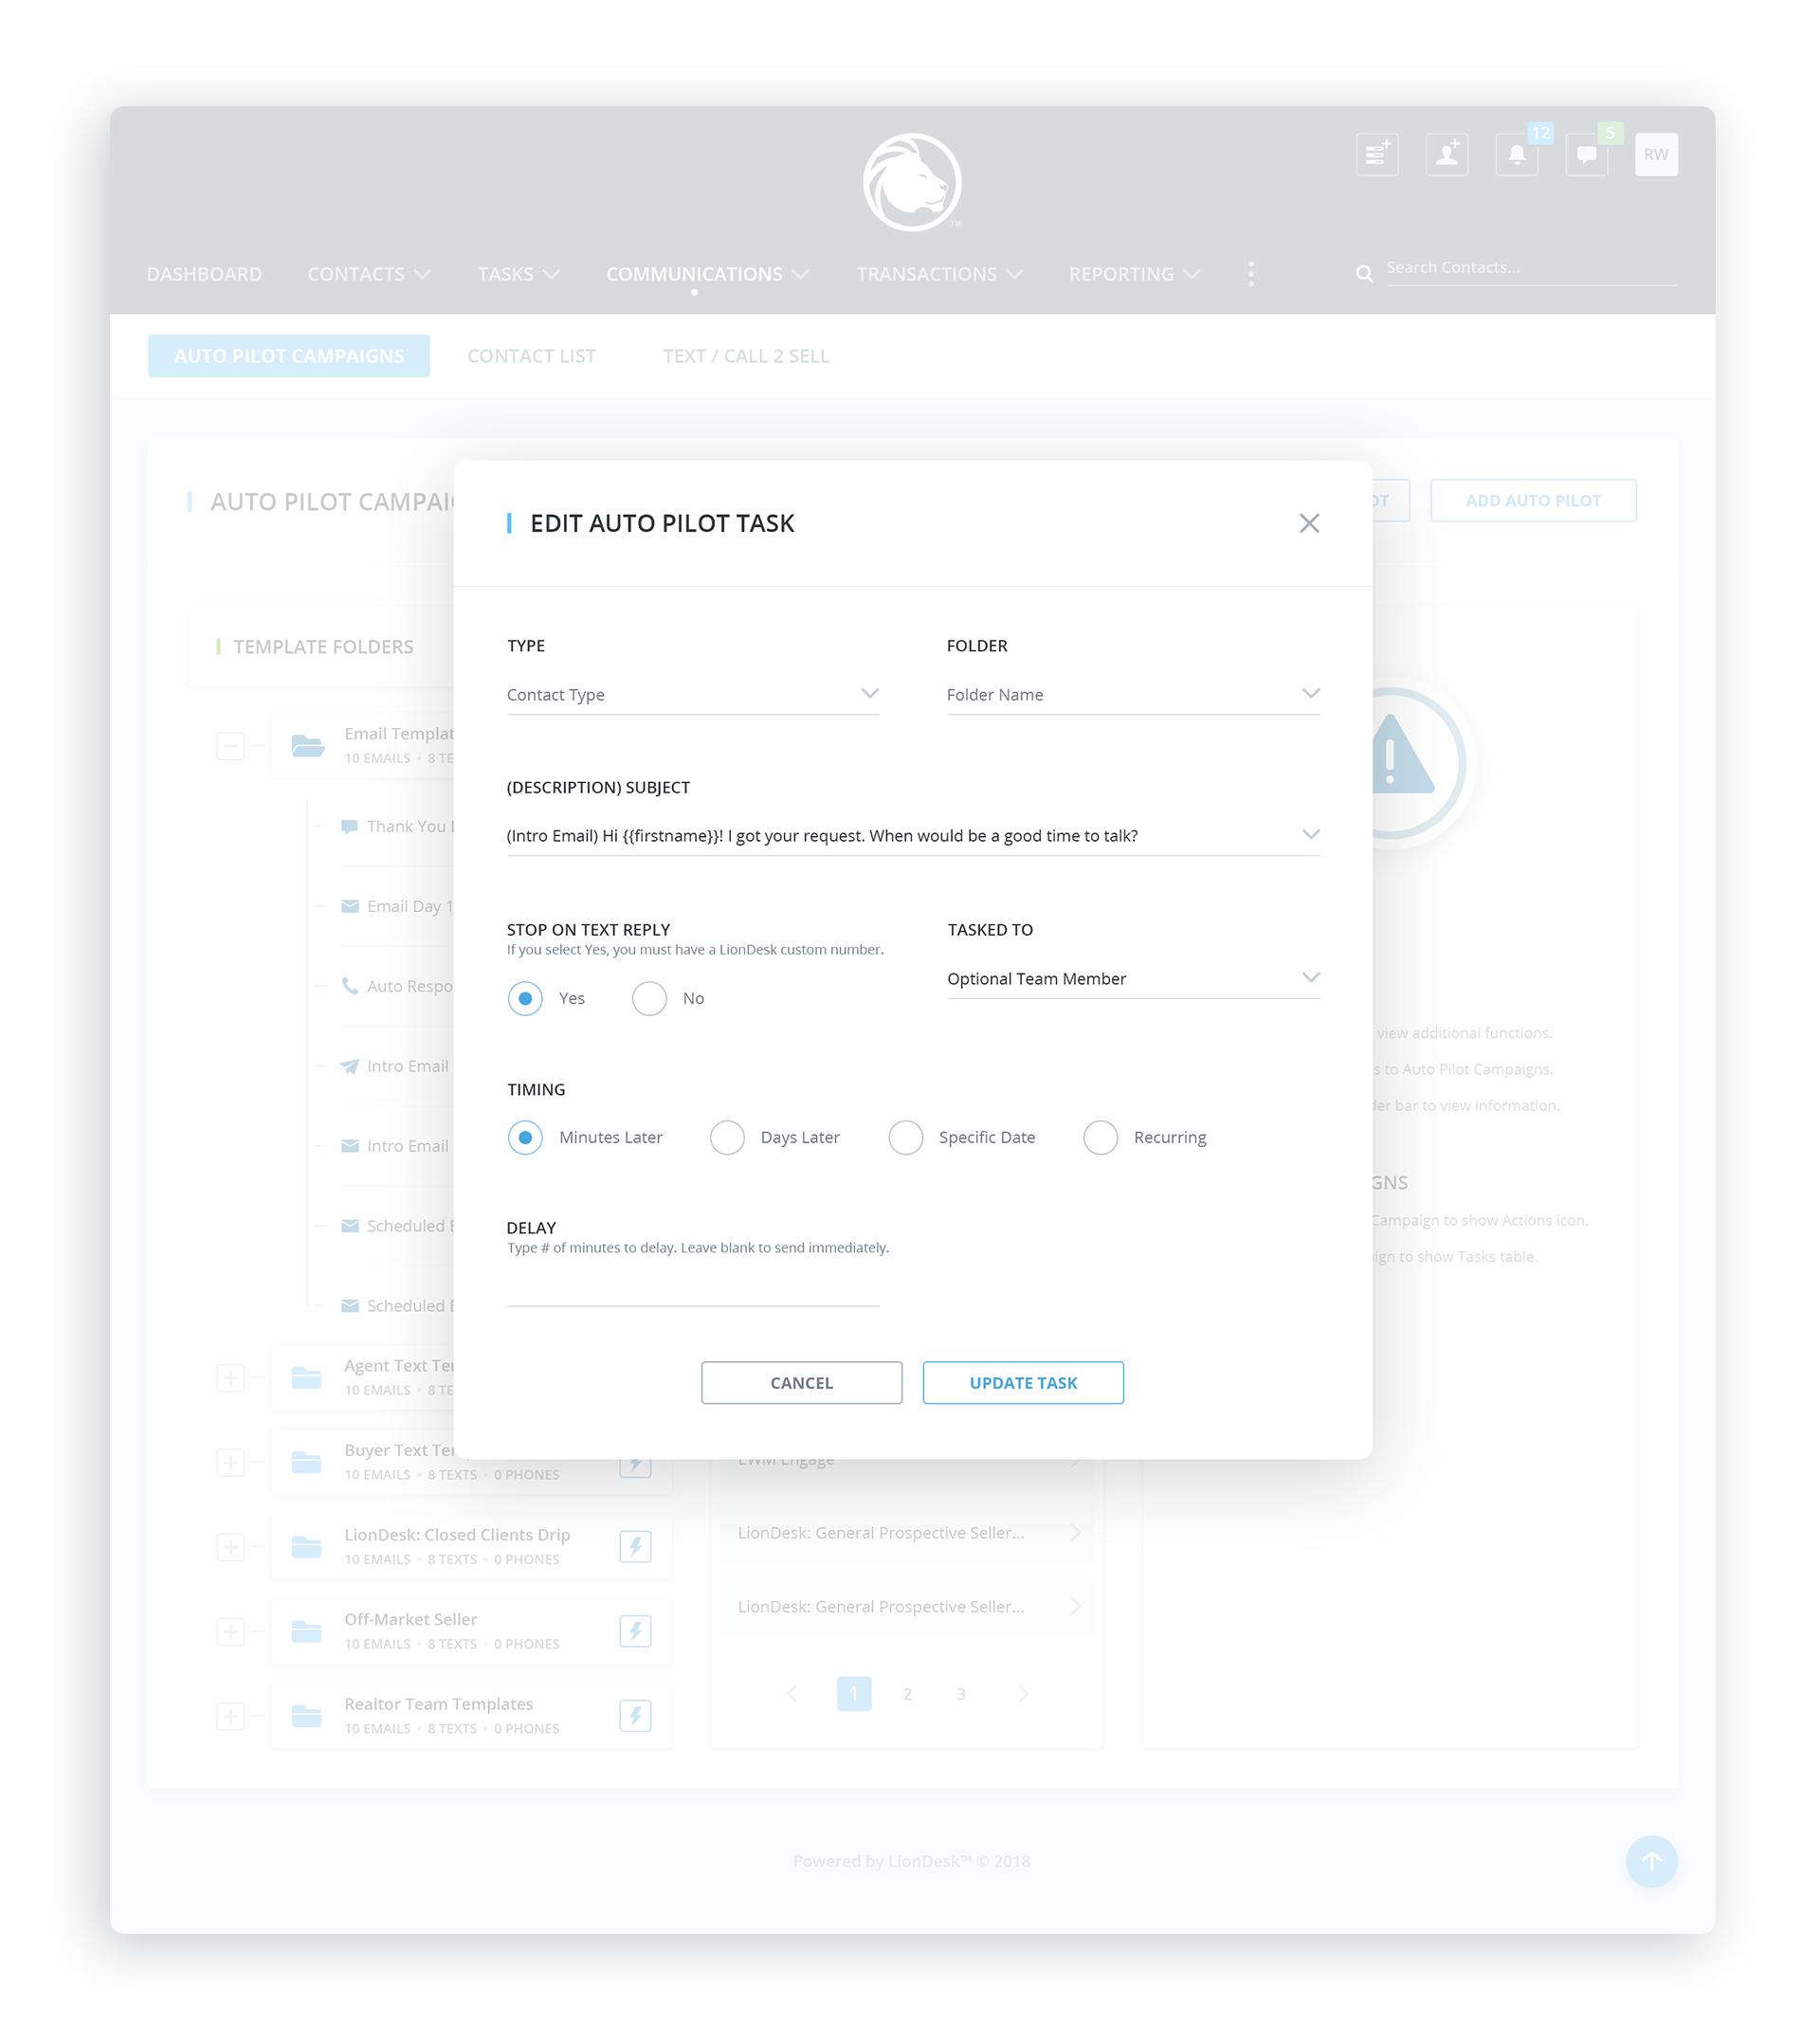
Task: Click lightning icon for Off-Market Seller folder
Action: [x=635, y=1630]
